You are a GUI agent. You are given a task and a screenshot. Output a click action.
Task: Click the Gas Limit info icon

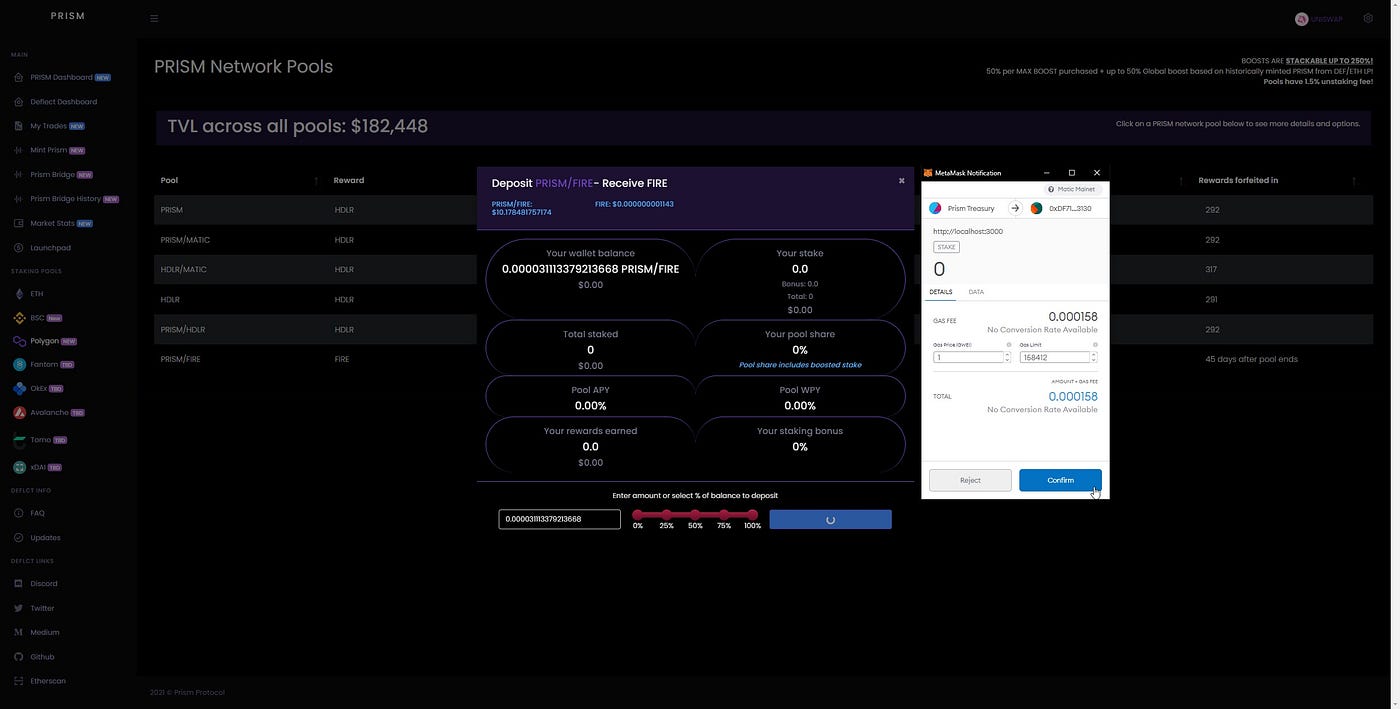click(x=1095, y=345)
